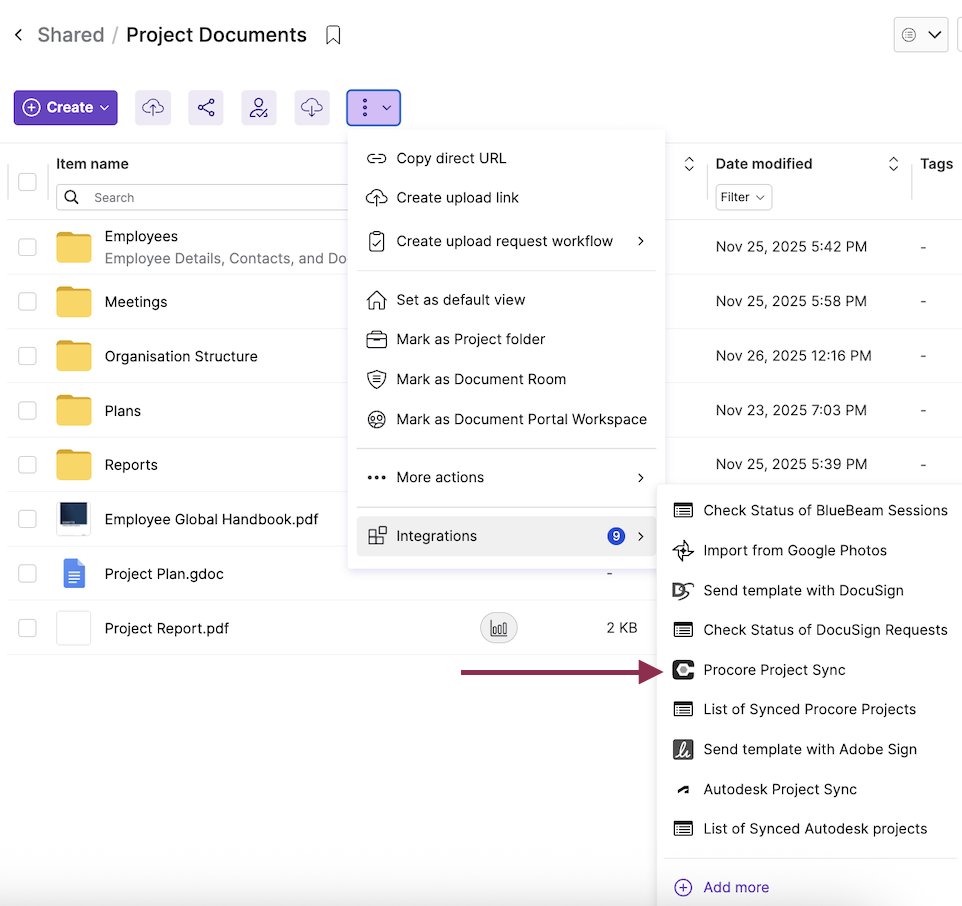Image resolution: width=962 pixels, height=906 pixels.
Task: Click the user approval icon in toolbar
Action: 259,108
